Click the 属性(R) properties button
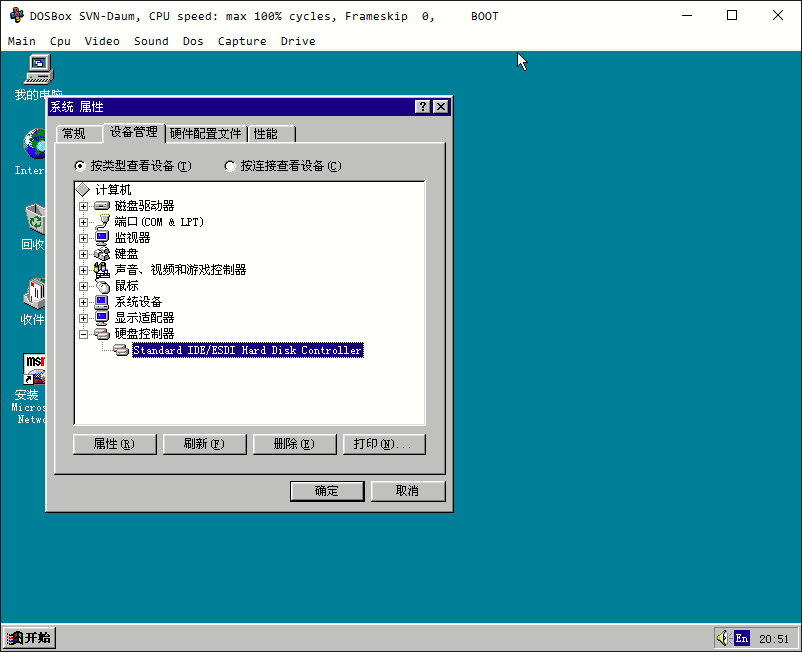Image resolution: width=802 pixels, height=652 pixels. (115, 444)
